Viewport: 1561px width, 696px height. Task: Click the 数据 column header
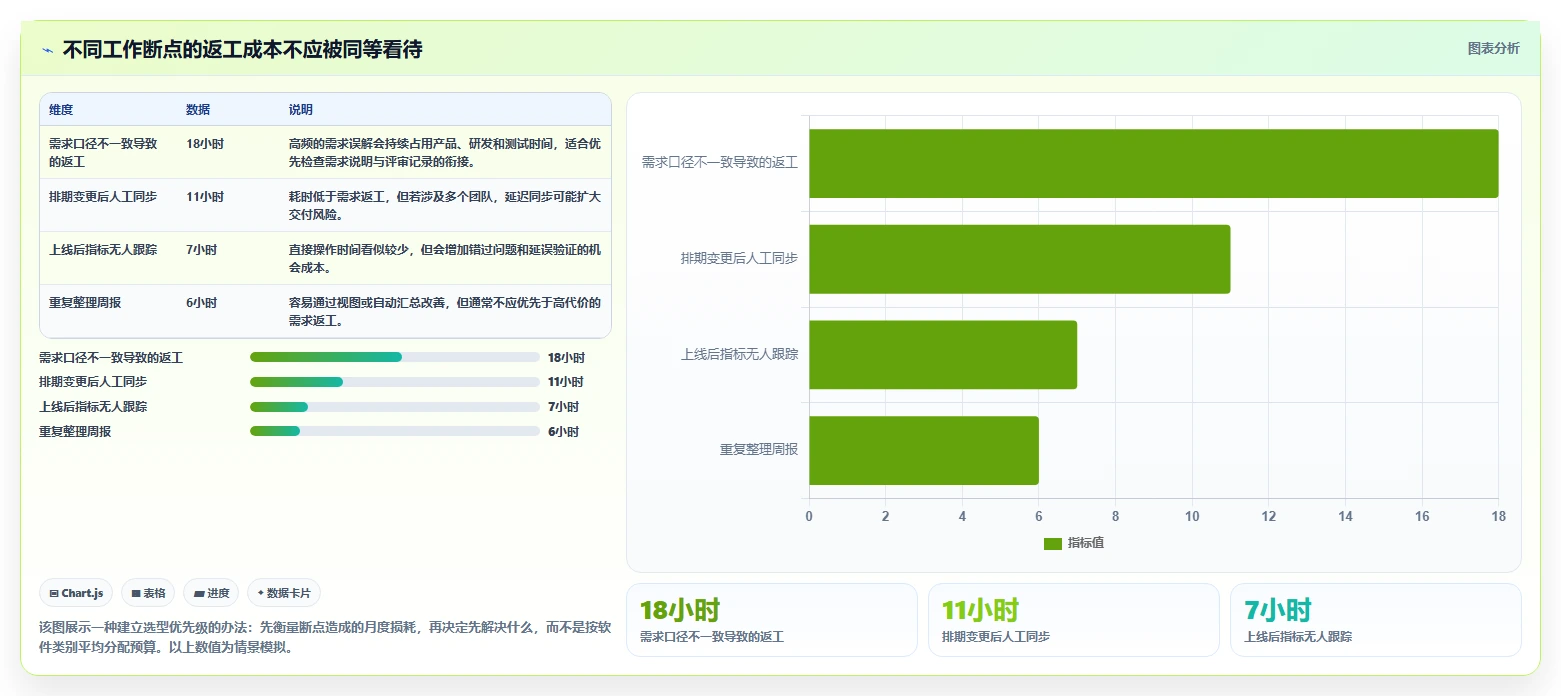pos(198,110)
